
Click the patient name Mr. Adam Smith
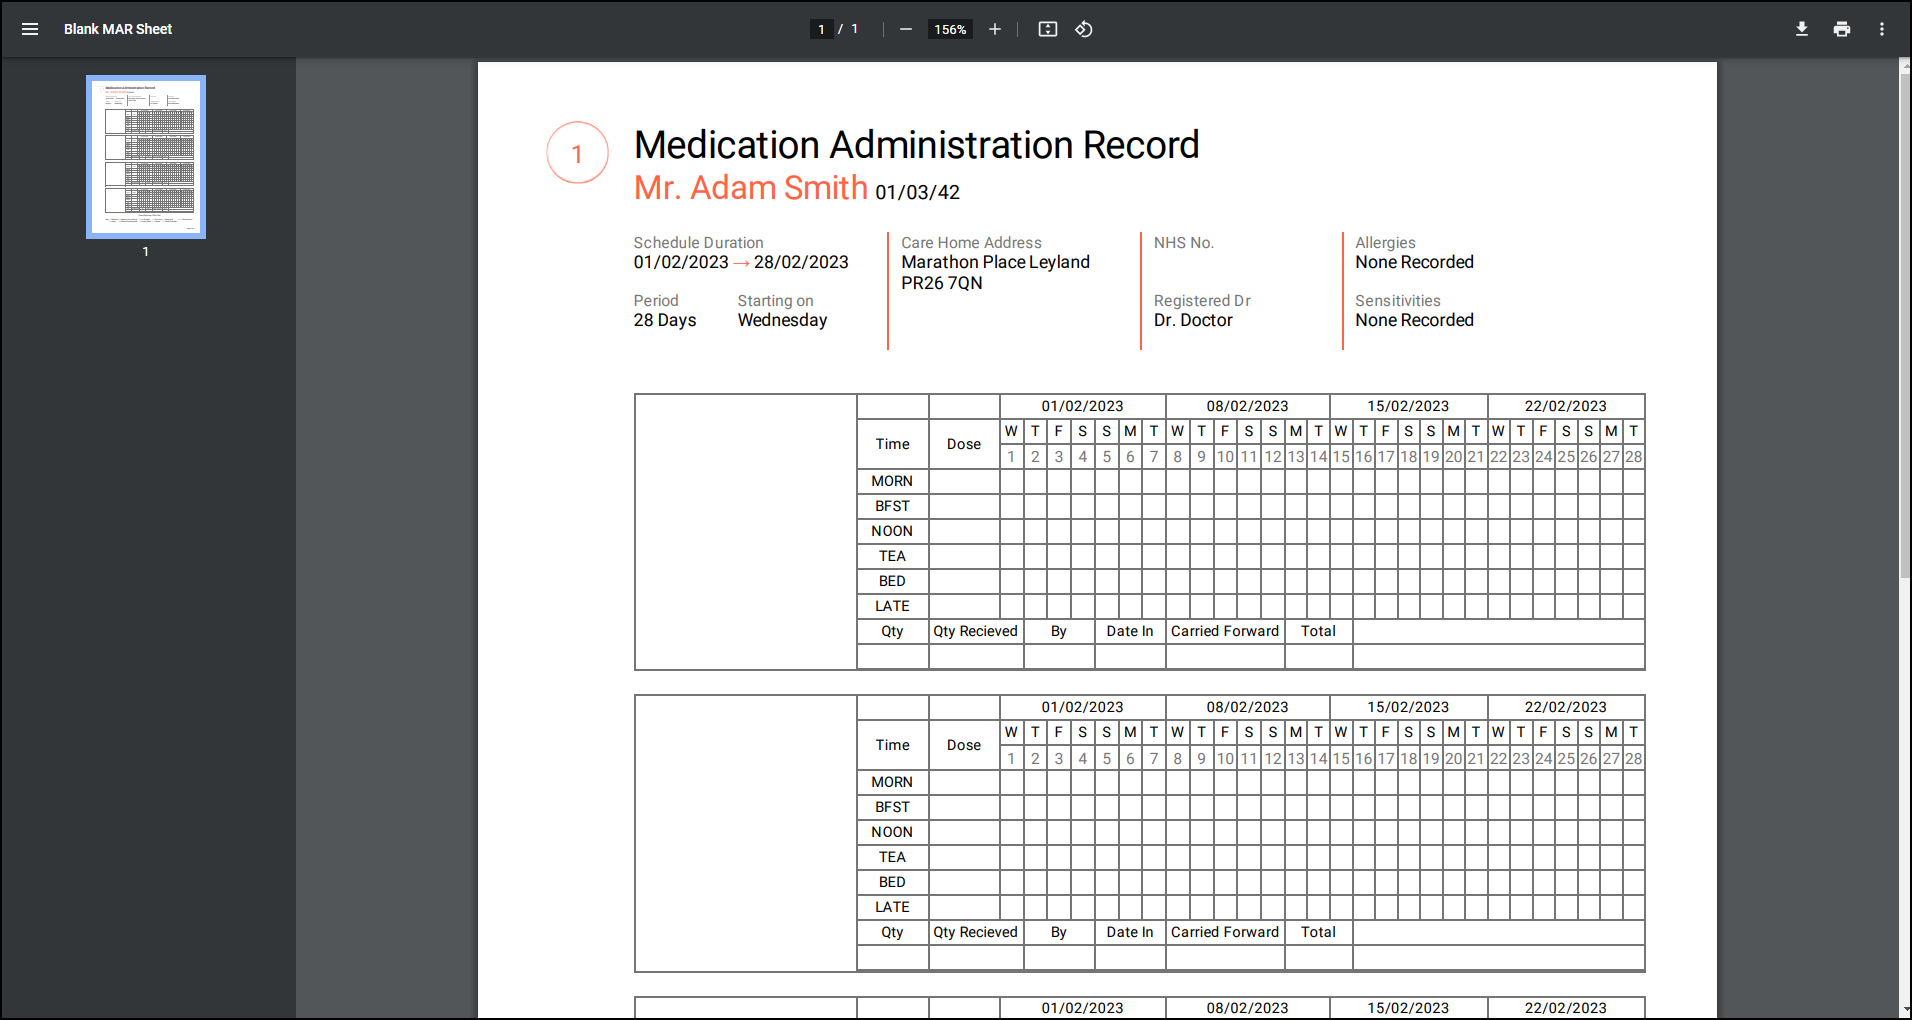750,188
